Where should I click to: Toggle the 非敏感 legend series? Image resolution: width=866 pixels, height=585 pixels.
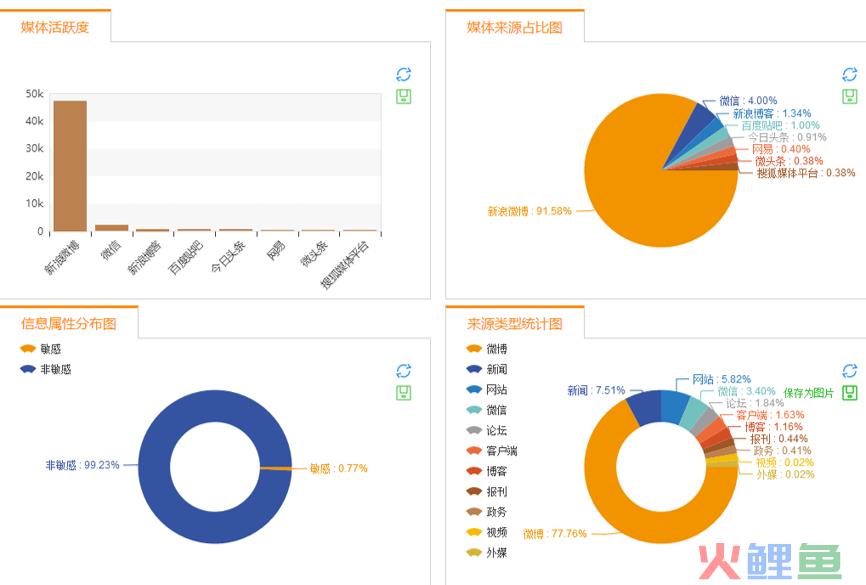[45, 369]
